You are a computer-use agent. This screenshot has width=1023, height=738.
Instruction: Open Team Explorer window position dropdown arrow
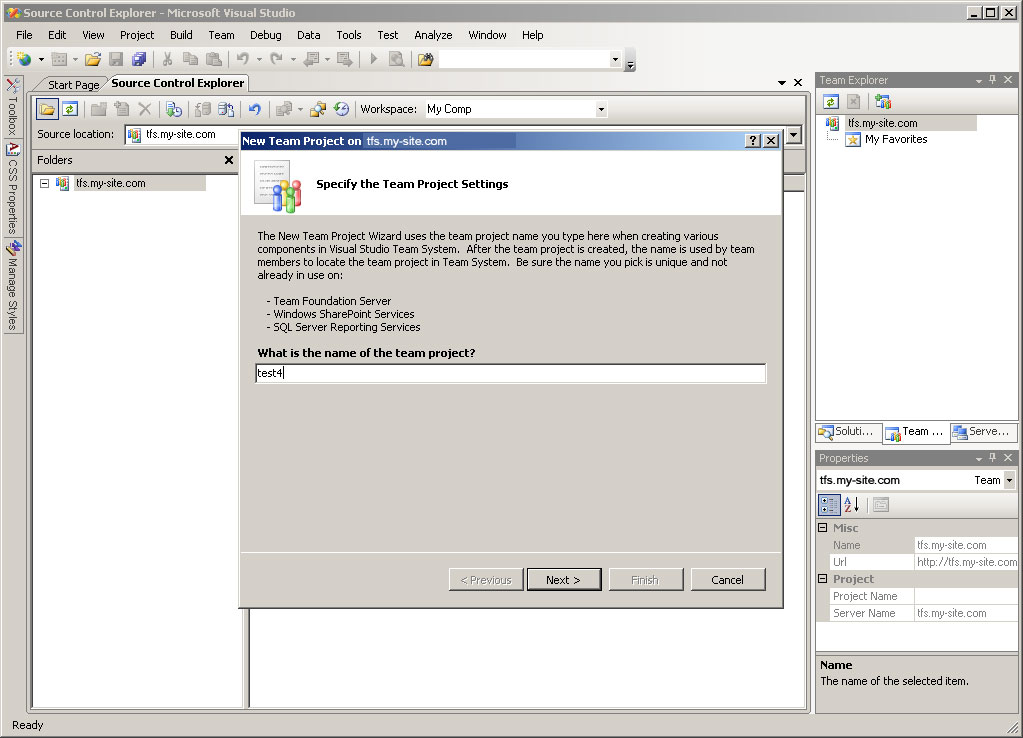tap(979, 80)
